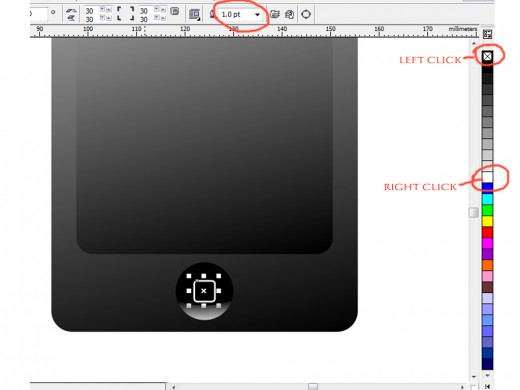520x390 pixels.
Task: Click the wrap paragraph text icon
Action: (x=194, y=15)
